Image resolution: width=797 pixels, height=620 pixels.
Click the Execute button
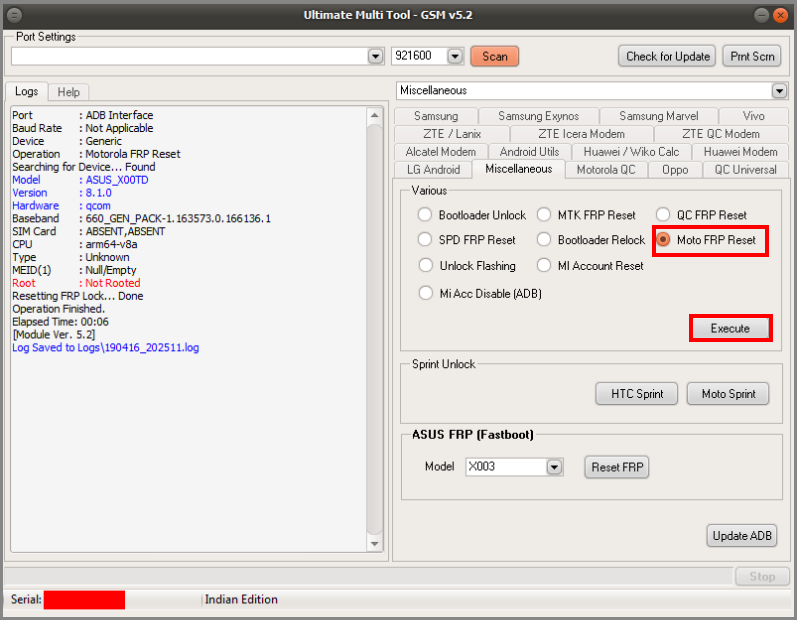(730, 328)
